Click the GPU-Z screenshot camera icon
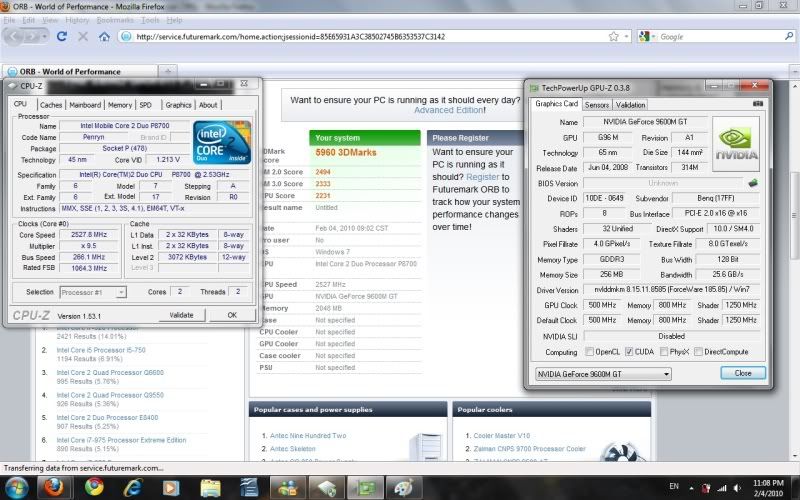This screenshot has width=800, height=500. pos(758,104)
